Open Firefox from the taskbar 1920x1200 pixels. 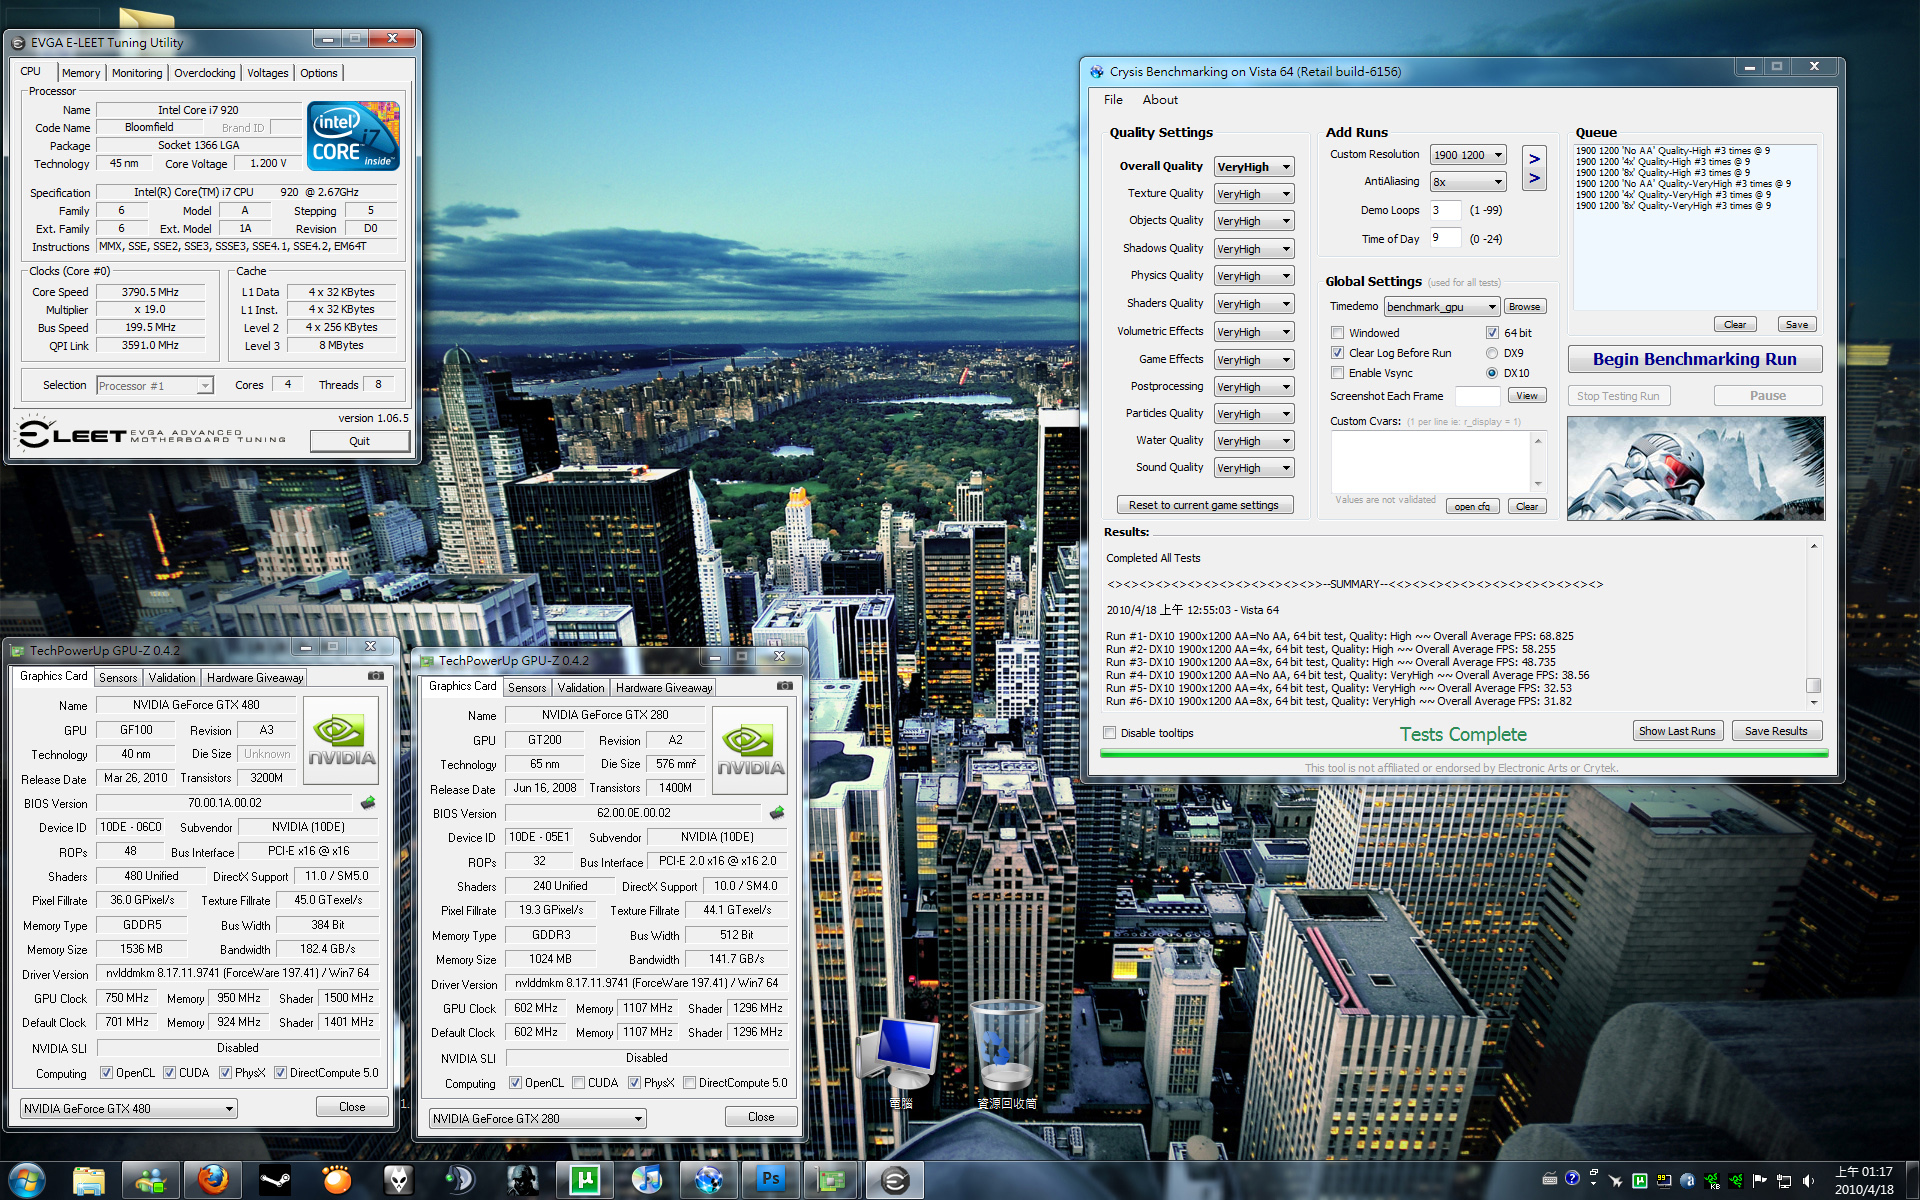click(x=213, y=1180)
